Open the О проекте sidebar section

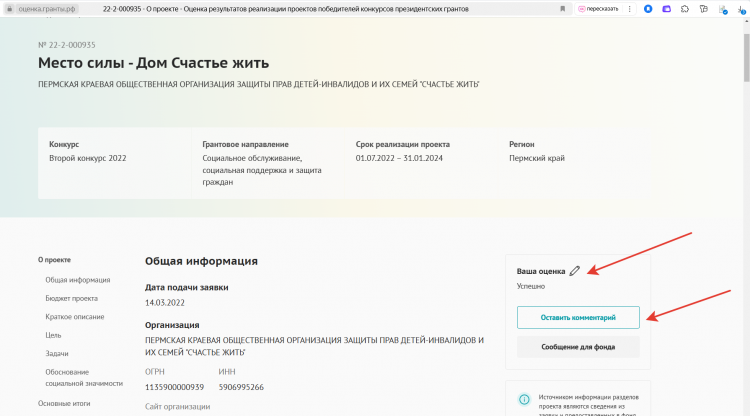coord(54,259)
